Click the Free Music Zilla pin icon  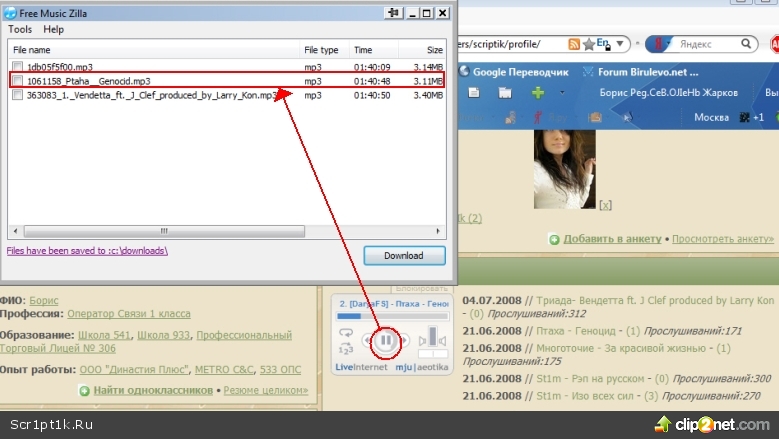pyautogui.click(x=393, y=13)
